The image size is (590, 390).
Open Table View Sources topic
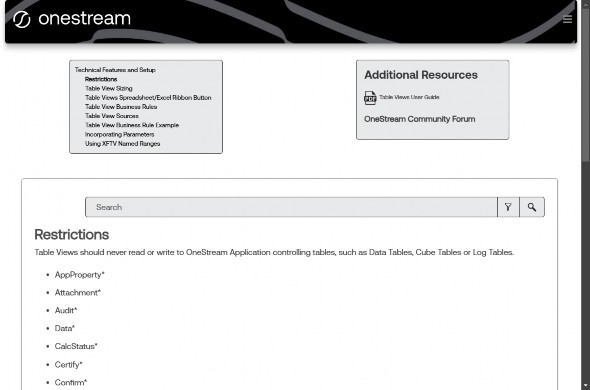(x=112, y=116)
